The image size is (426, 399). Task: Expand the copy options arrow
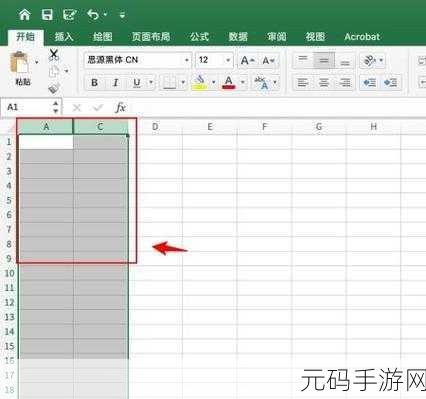[66, 71]
